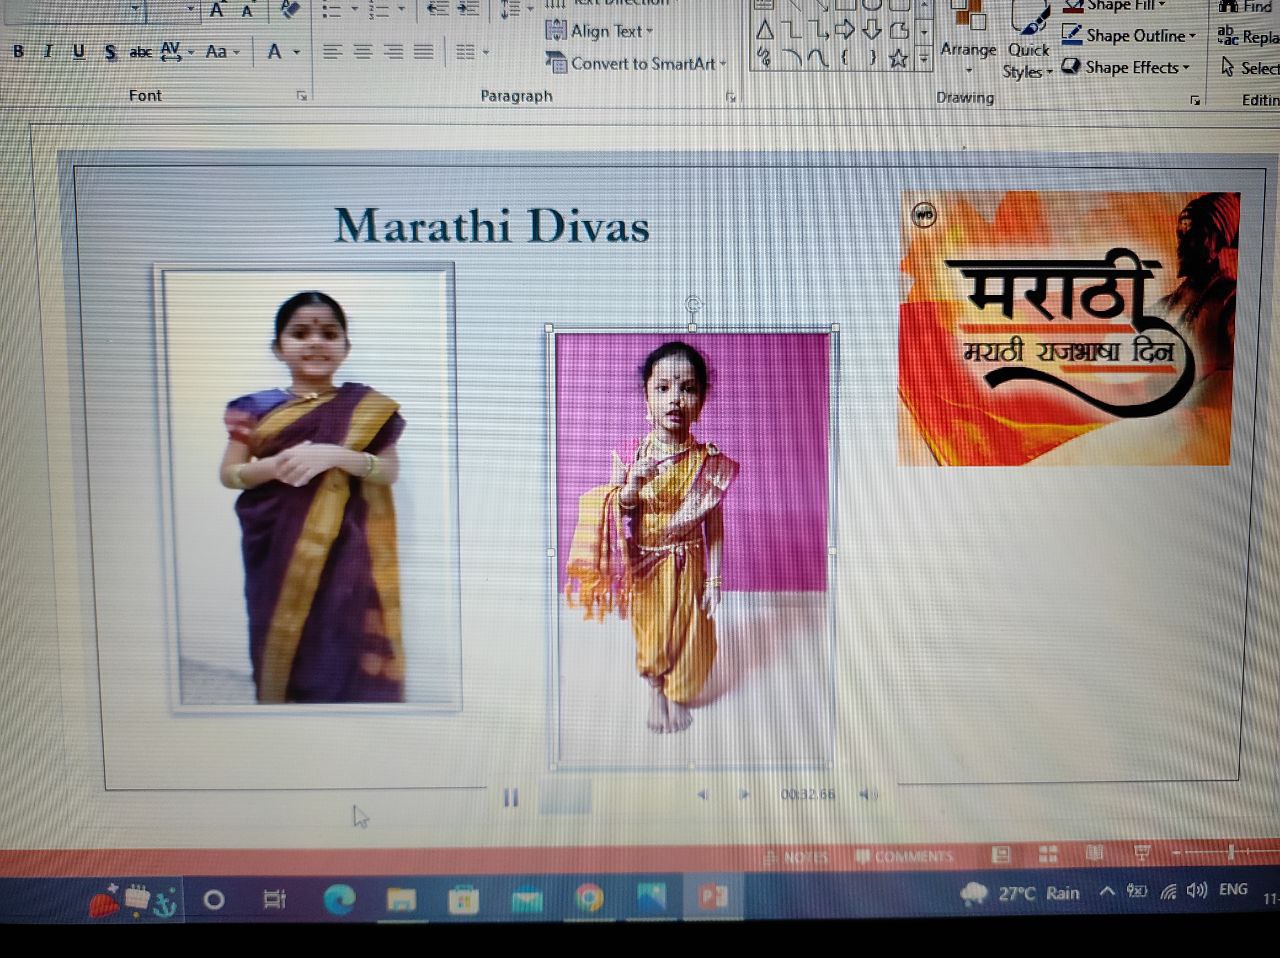Image resolution: width=1280 pixels, height=958 pixels.
Task: Open Reading View from status bar
Action: [1095, 853]
